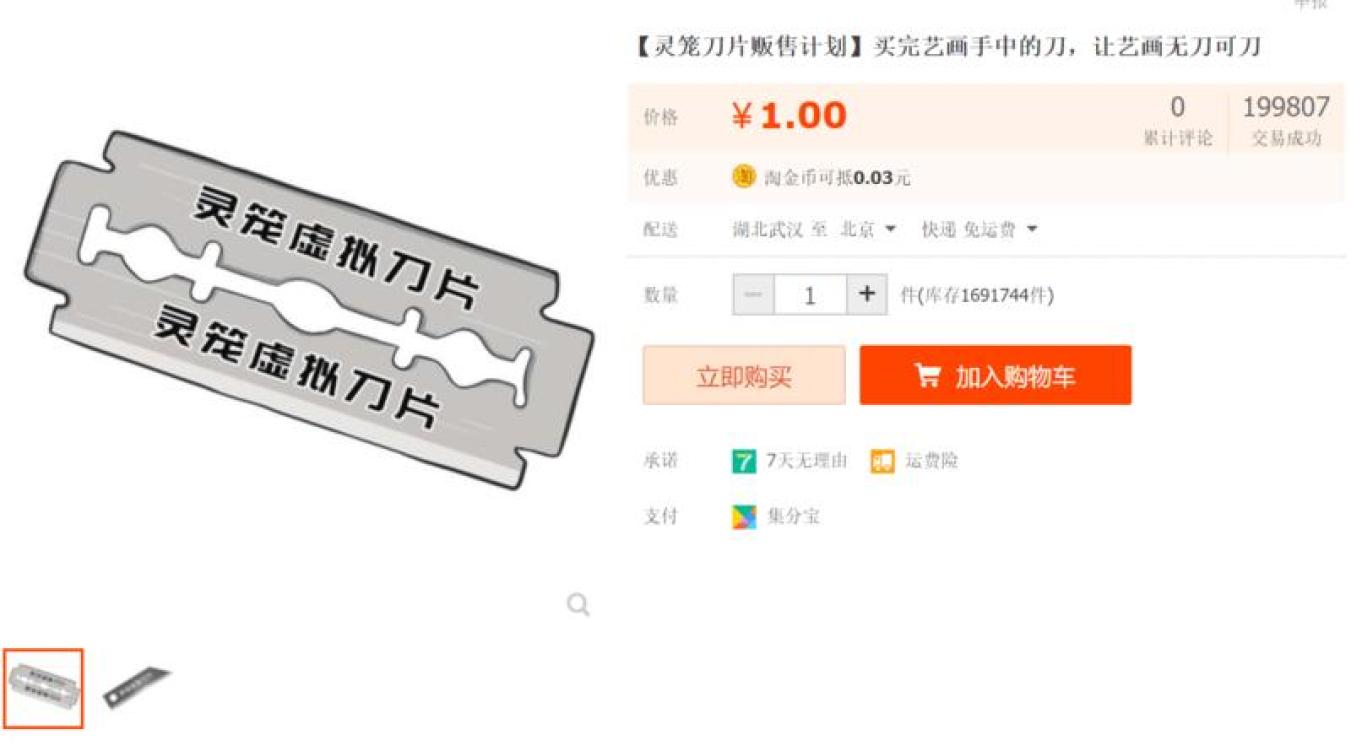Click the quantity input field
Image resolution: width=1351 pixels, height=751 pixels.
[810, 295]
